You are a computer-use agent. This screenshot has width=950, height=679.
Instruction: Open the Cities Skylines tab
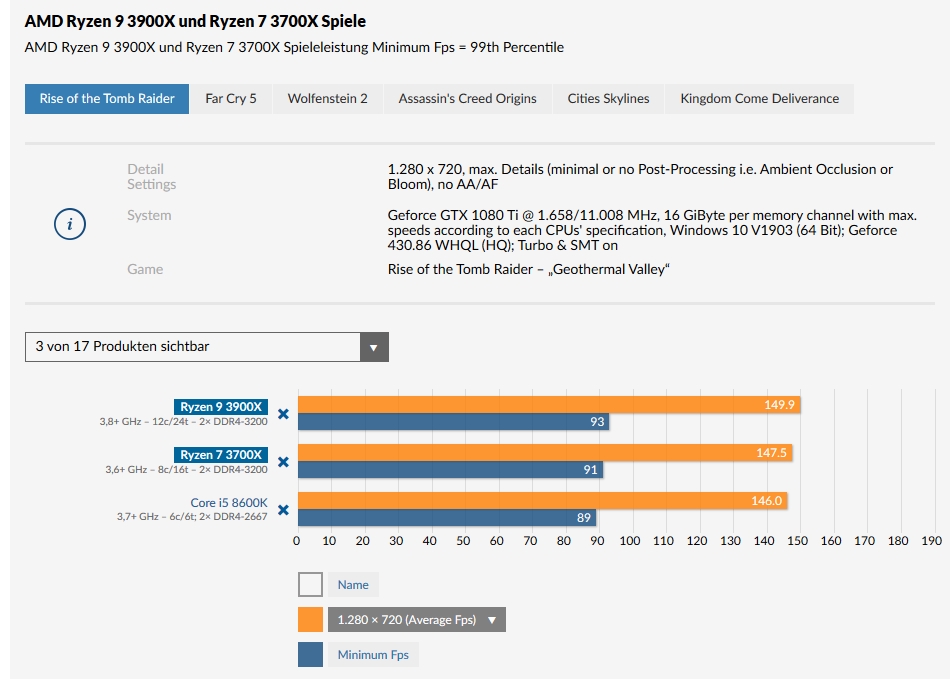click(608, 99)
